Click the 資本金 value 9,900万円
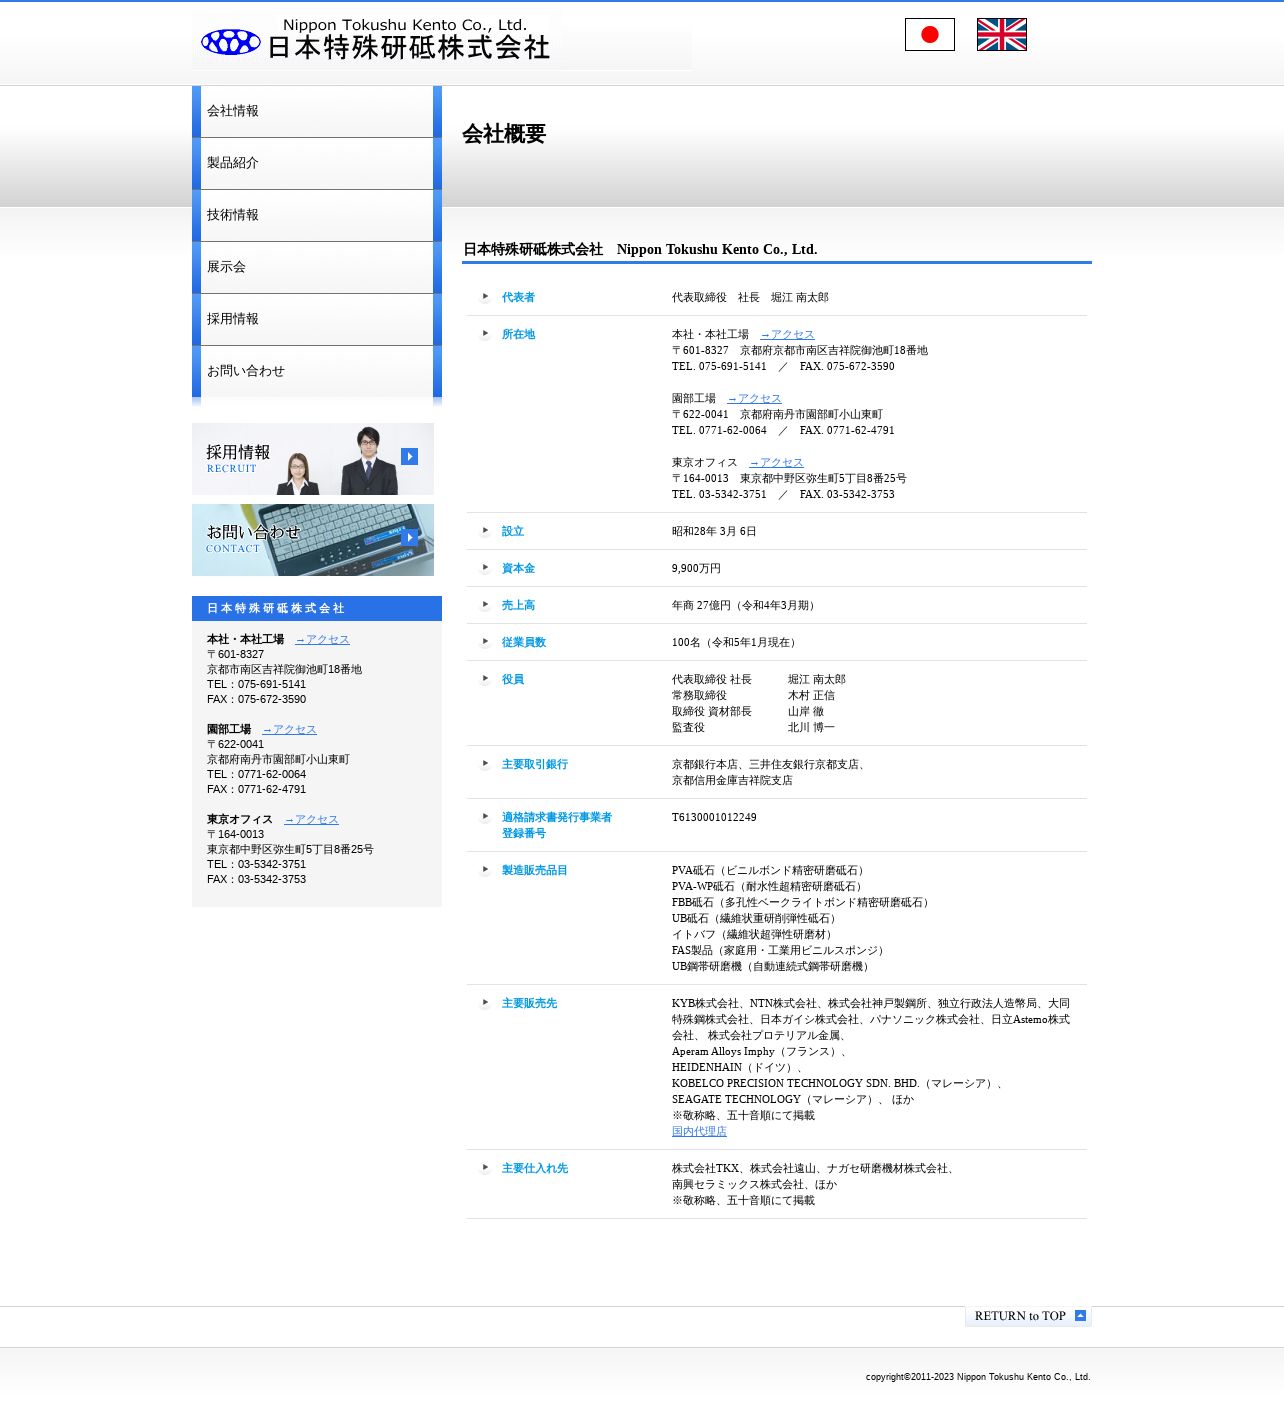This screenshot has height=1406, width=1284. [696, 569]
